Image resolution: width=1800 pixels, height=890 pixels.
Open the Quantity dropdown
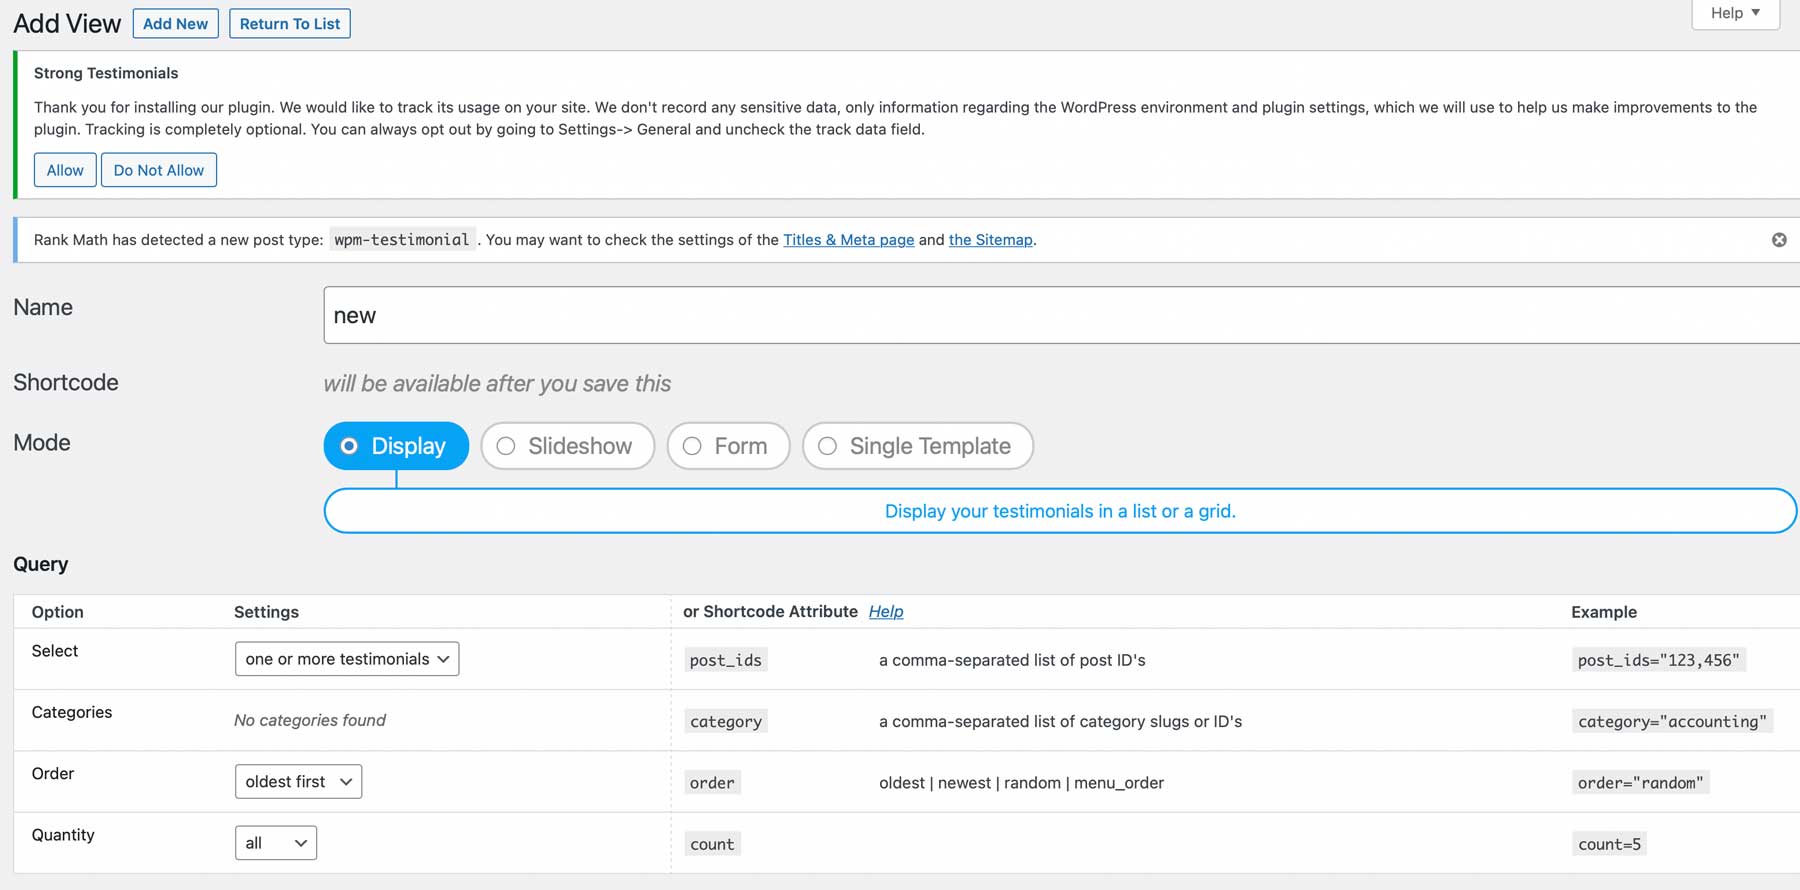pos(275,843)
